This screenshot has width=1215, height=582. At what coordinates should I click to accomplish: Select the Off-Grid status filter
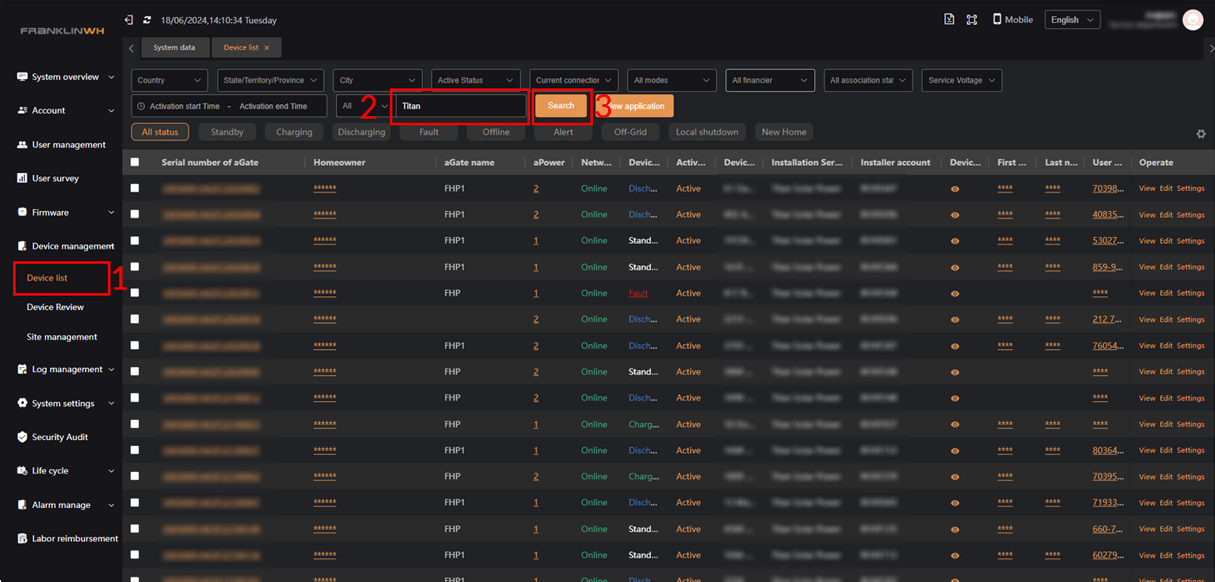point(630,132)
